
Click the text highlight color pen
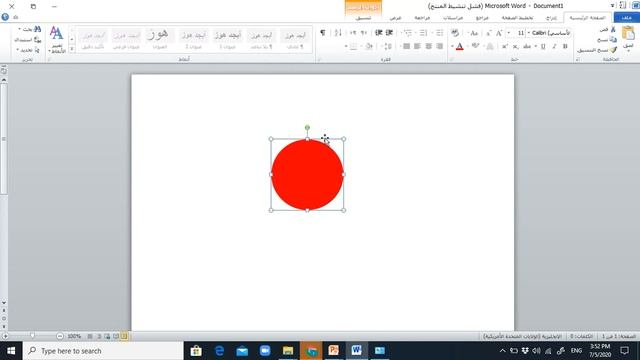(475, 47)
